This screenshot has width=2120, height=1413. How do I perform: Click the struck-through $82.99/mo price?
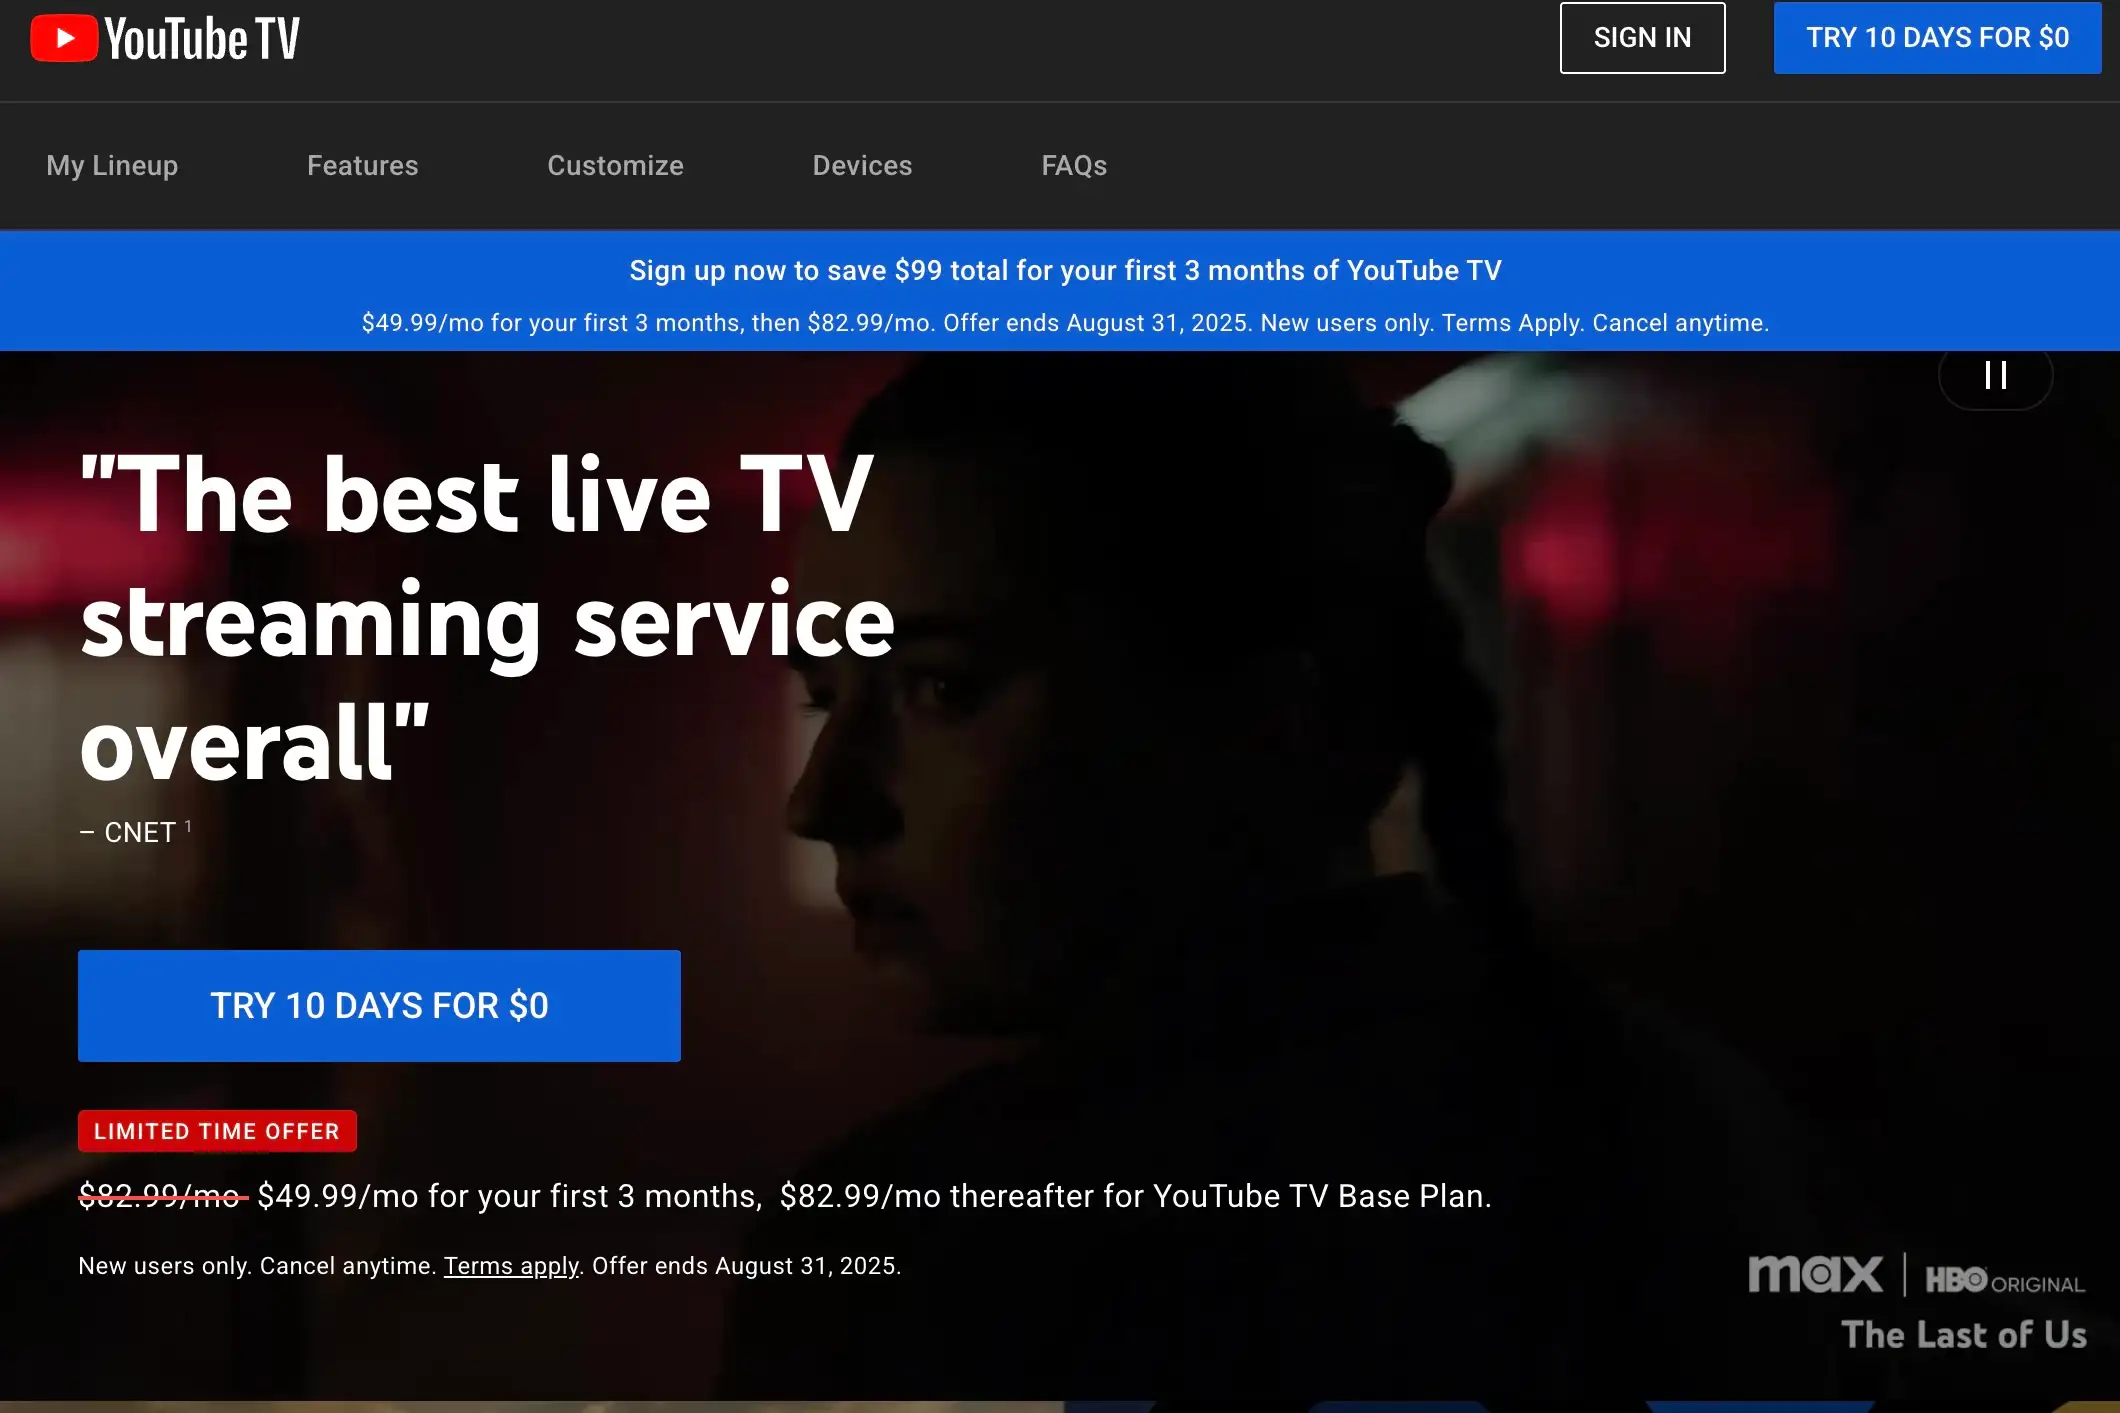click(x=162, y=1196)
